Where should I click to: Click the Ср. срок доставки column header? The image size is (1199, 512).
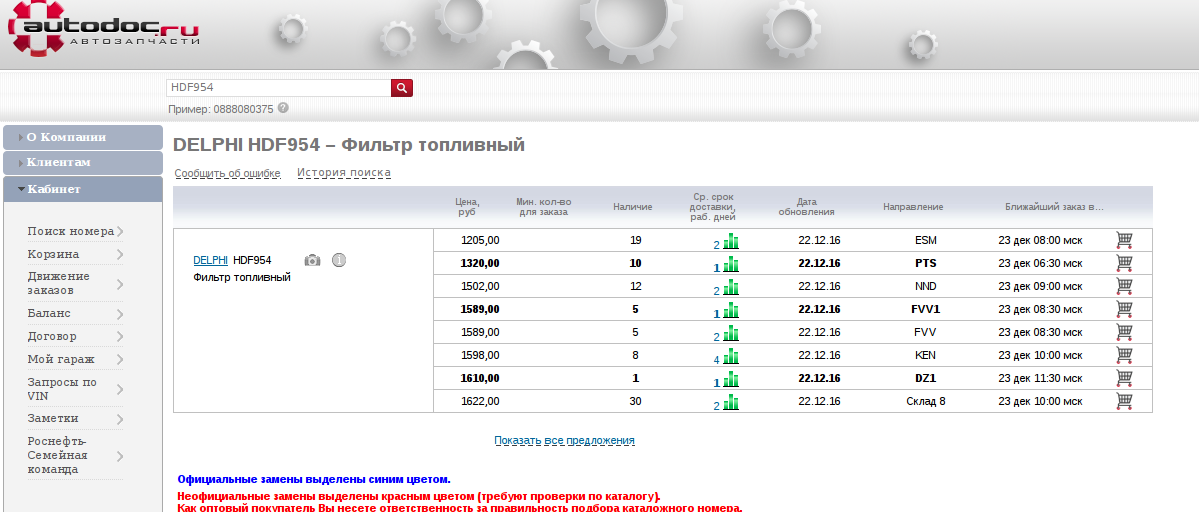coord(713,207)
